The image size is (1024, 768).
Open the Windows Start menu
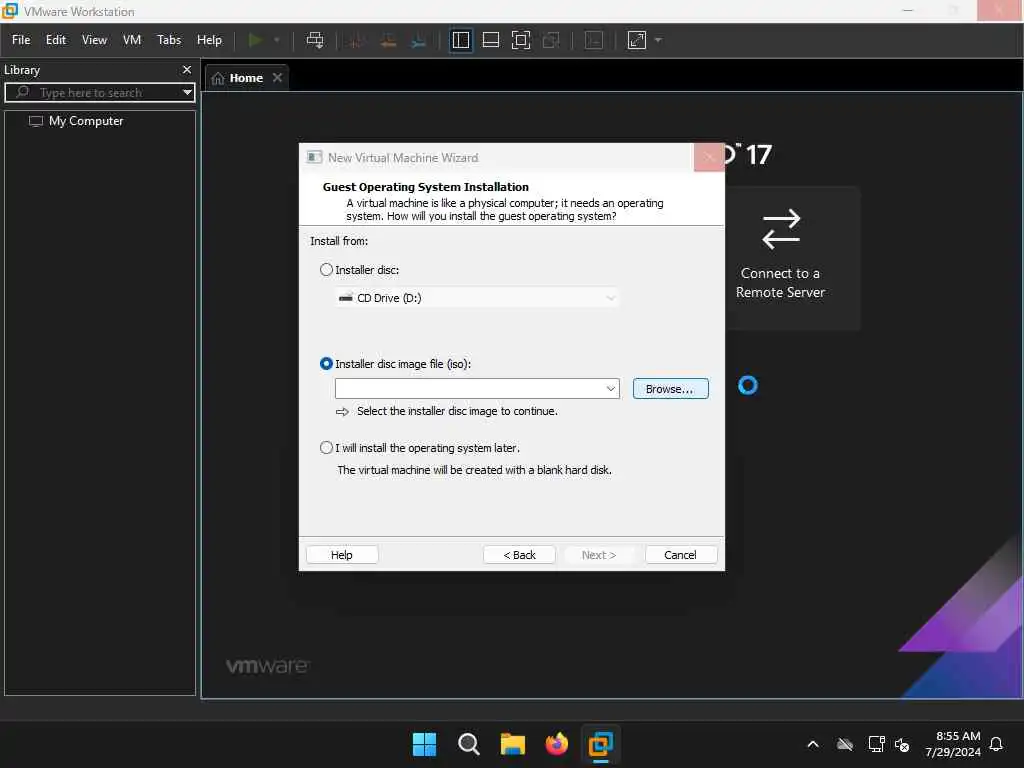coord(424,744)
